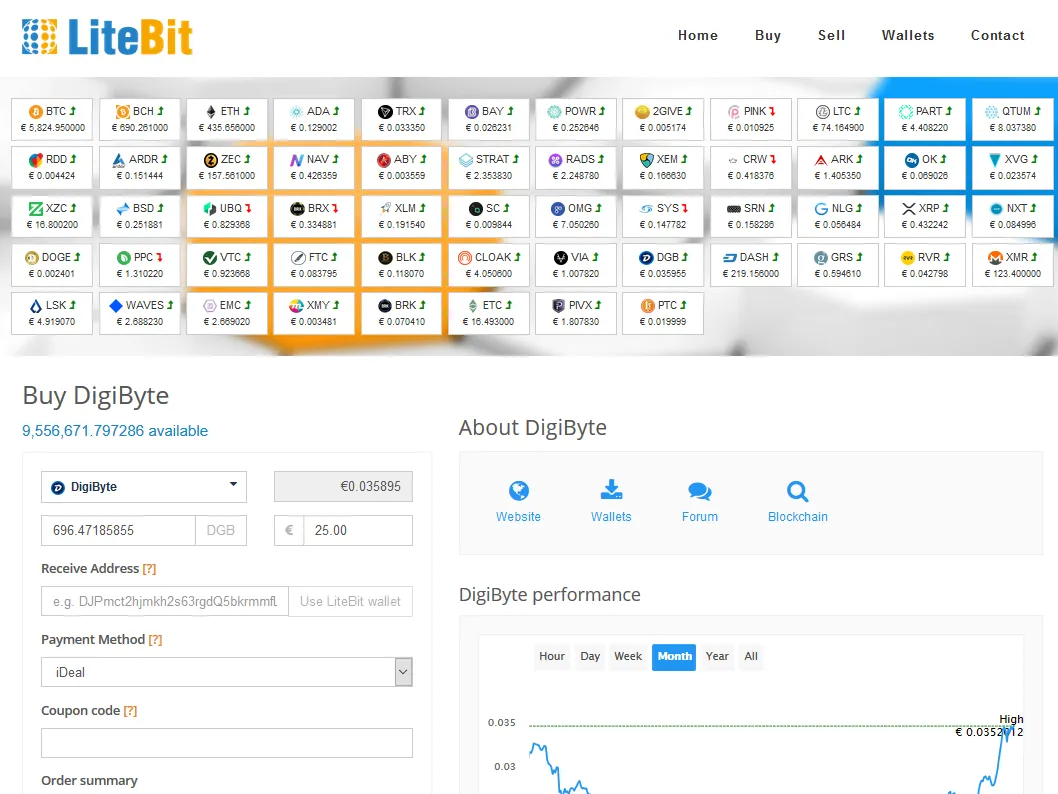Open Coupon code help [?] link
This screenshot has height=794, width=1058.
[x=130, y=710]
